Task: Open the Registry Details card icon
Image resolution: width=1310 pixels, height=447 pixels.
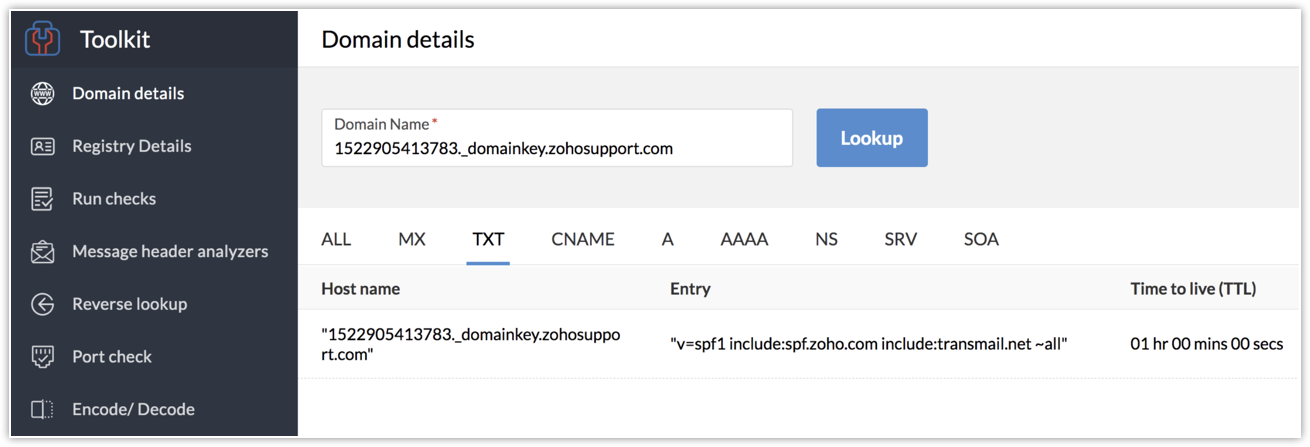Action: pyautogui.click(x=42, y=146)
